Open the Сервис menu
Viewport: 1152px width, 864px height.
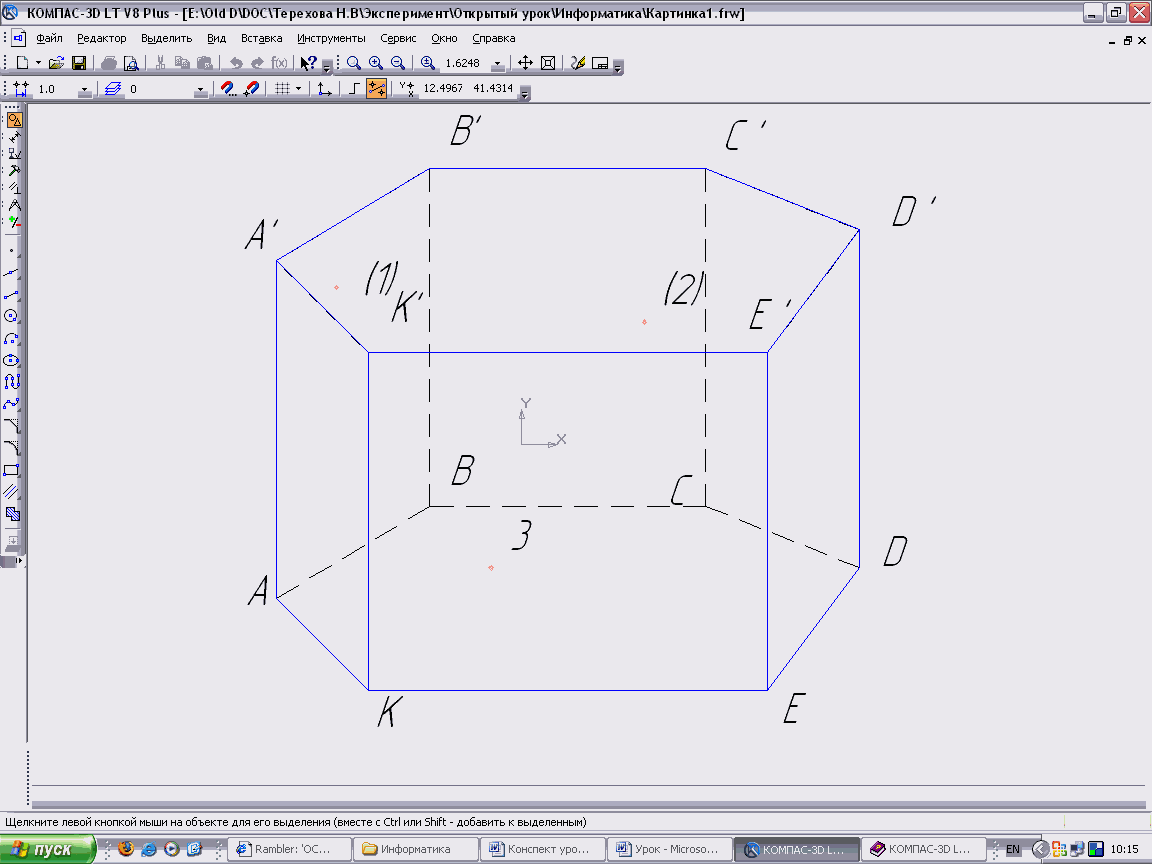click(398, 38)
